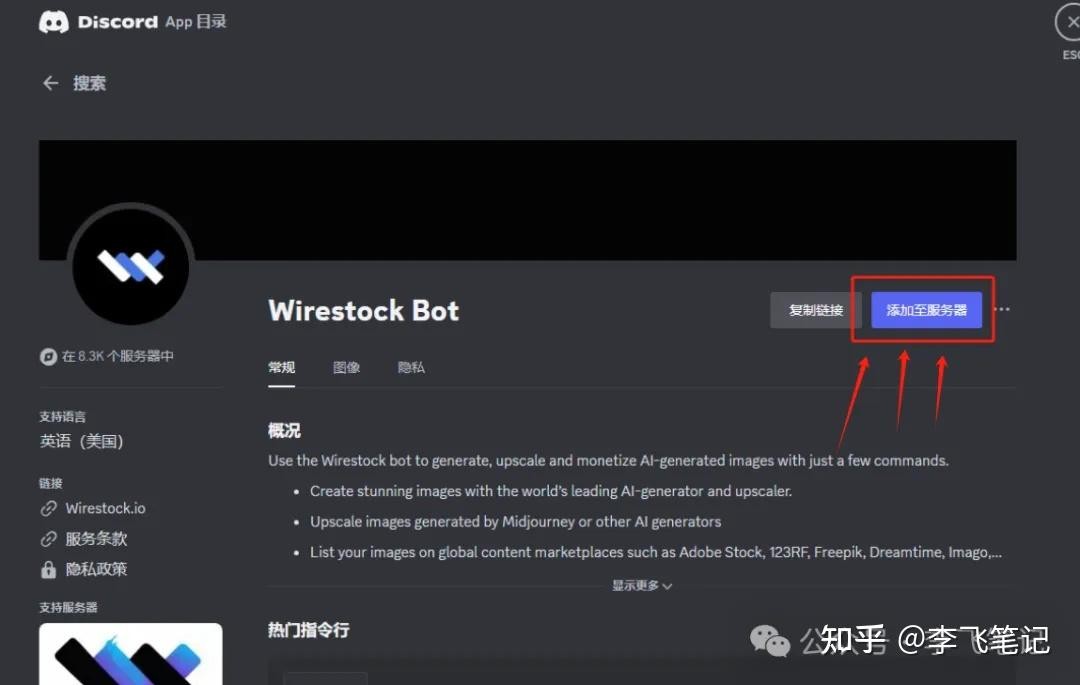This screenshot has height=685, width=1080.
Task: Open the Wirestock.io link
Action: (105, 509)
